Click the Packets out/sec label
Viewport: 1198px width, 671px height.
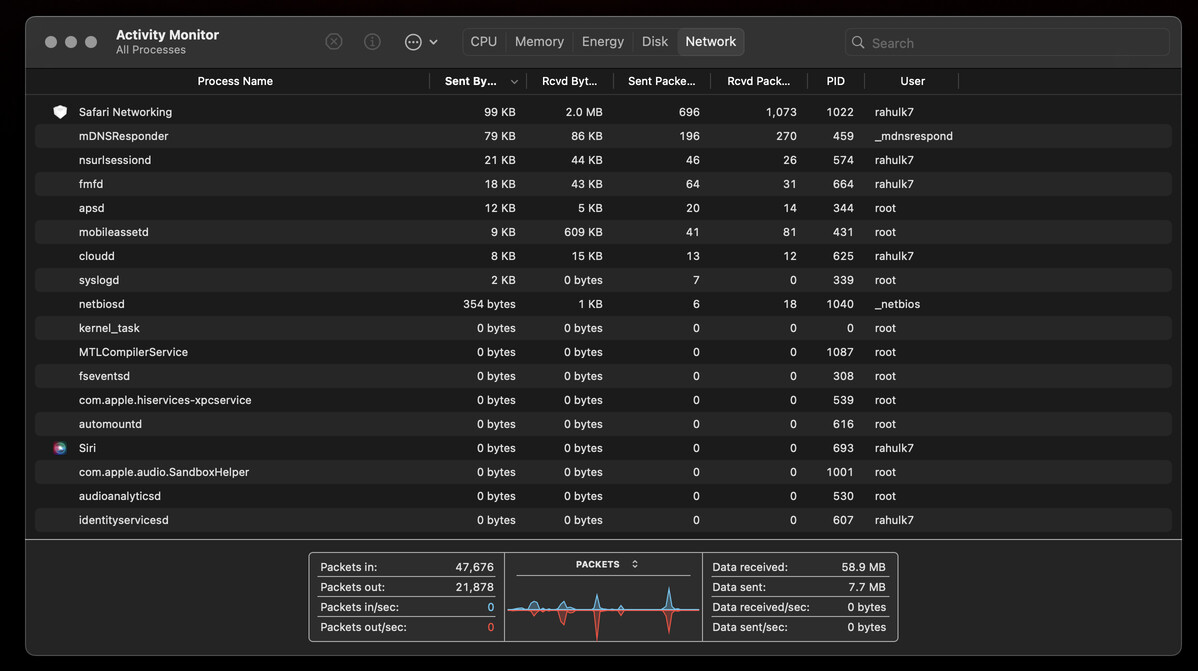pyautogui.click(x=363, y=627)
